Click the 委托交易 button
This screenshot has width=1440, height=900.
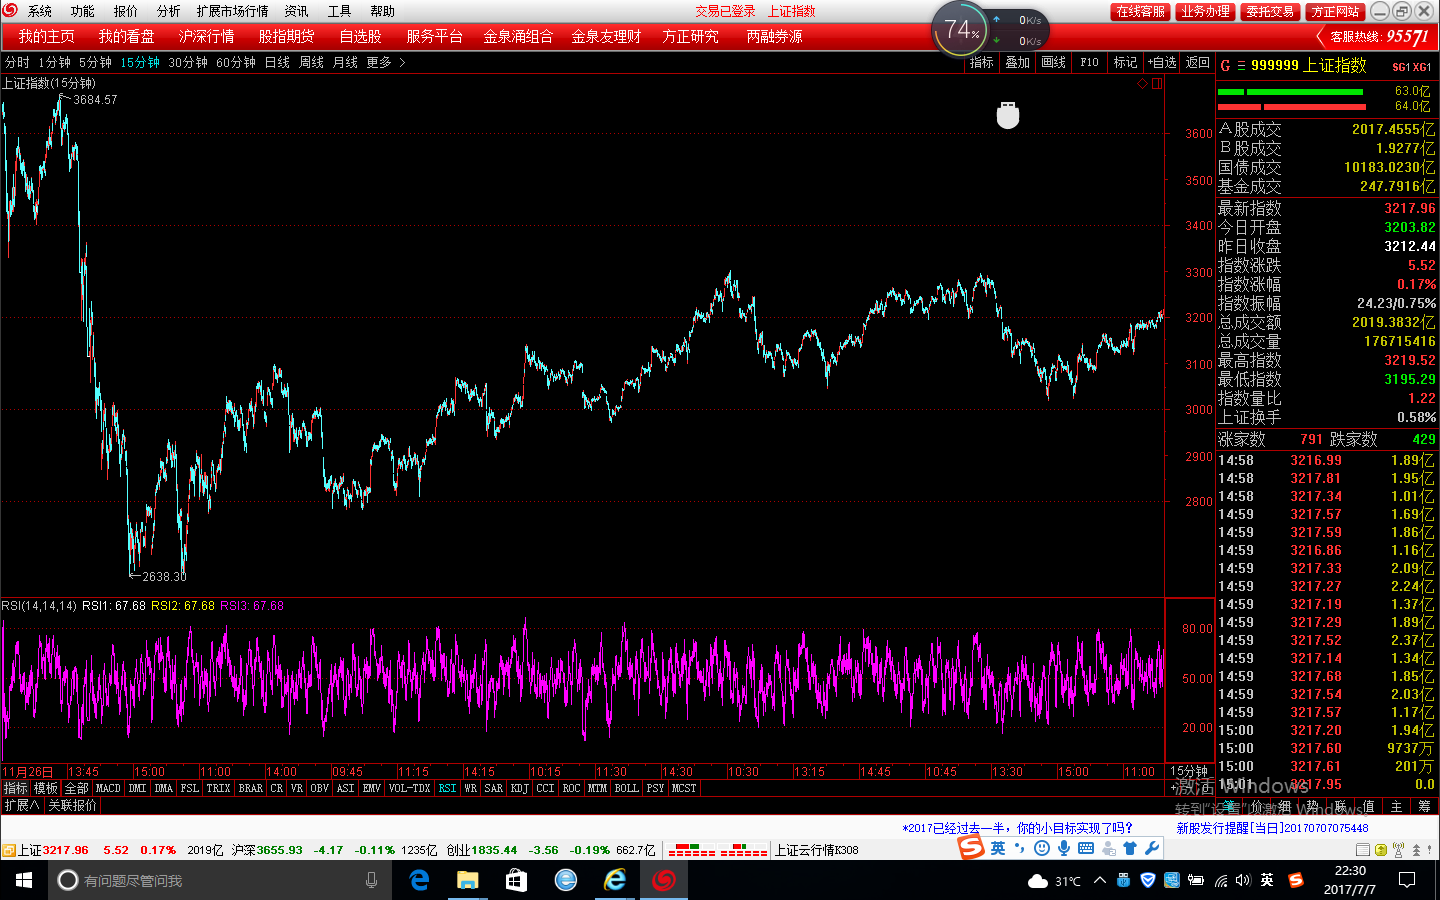tap(1270, 11)
